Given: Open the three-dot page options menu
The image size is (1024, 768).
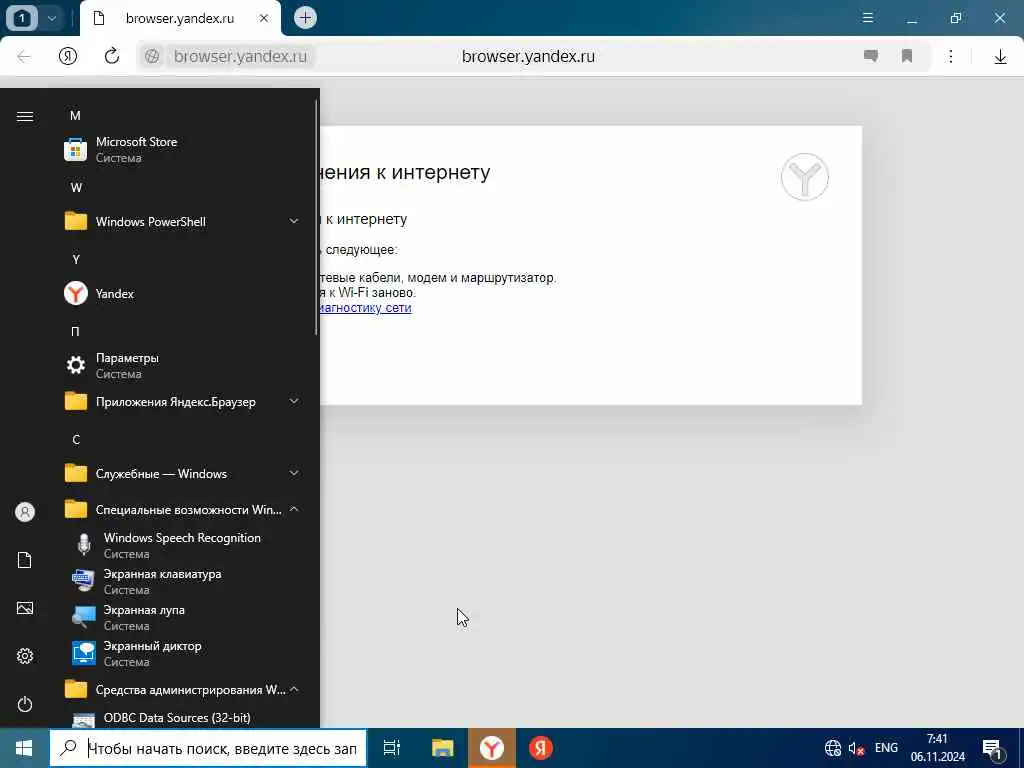Looking at the screenshot, I should click(x=951, y=56).
